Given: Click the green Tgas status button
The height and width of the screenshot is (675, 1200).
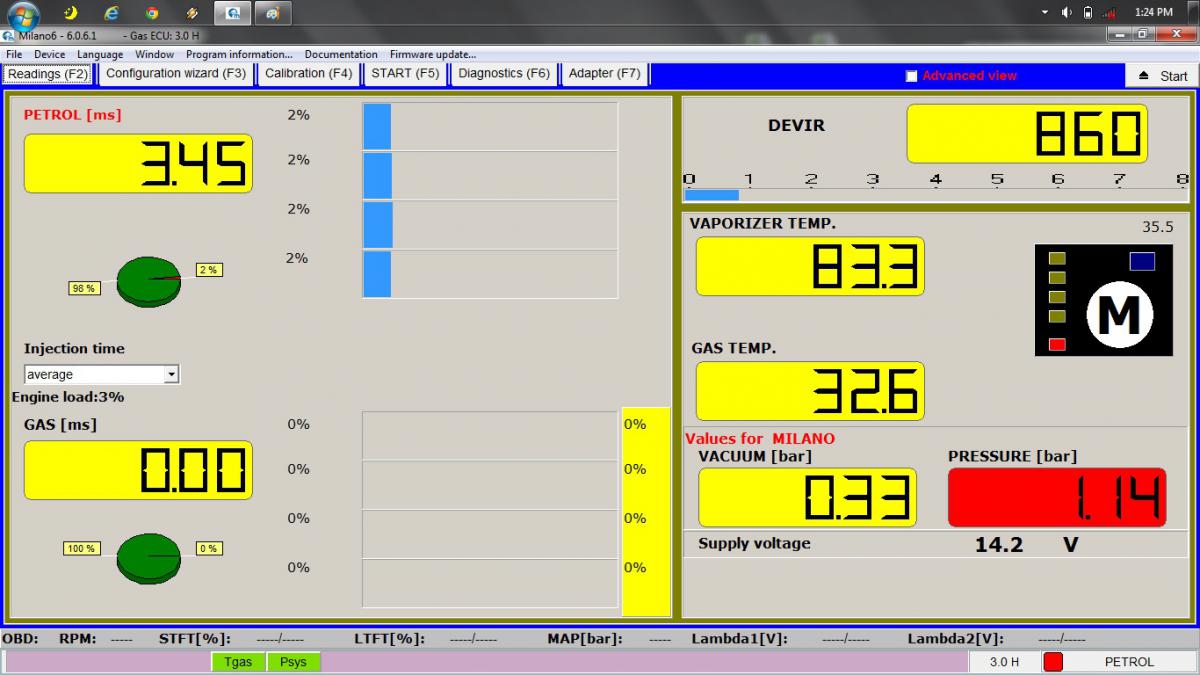Looking at the screenshot, I should (238, 661).
